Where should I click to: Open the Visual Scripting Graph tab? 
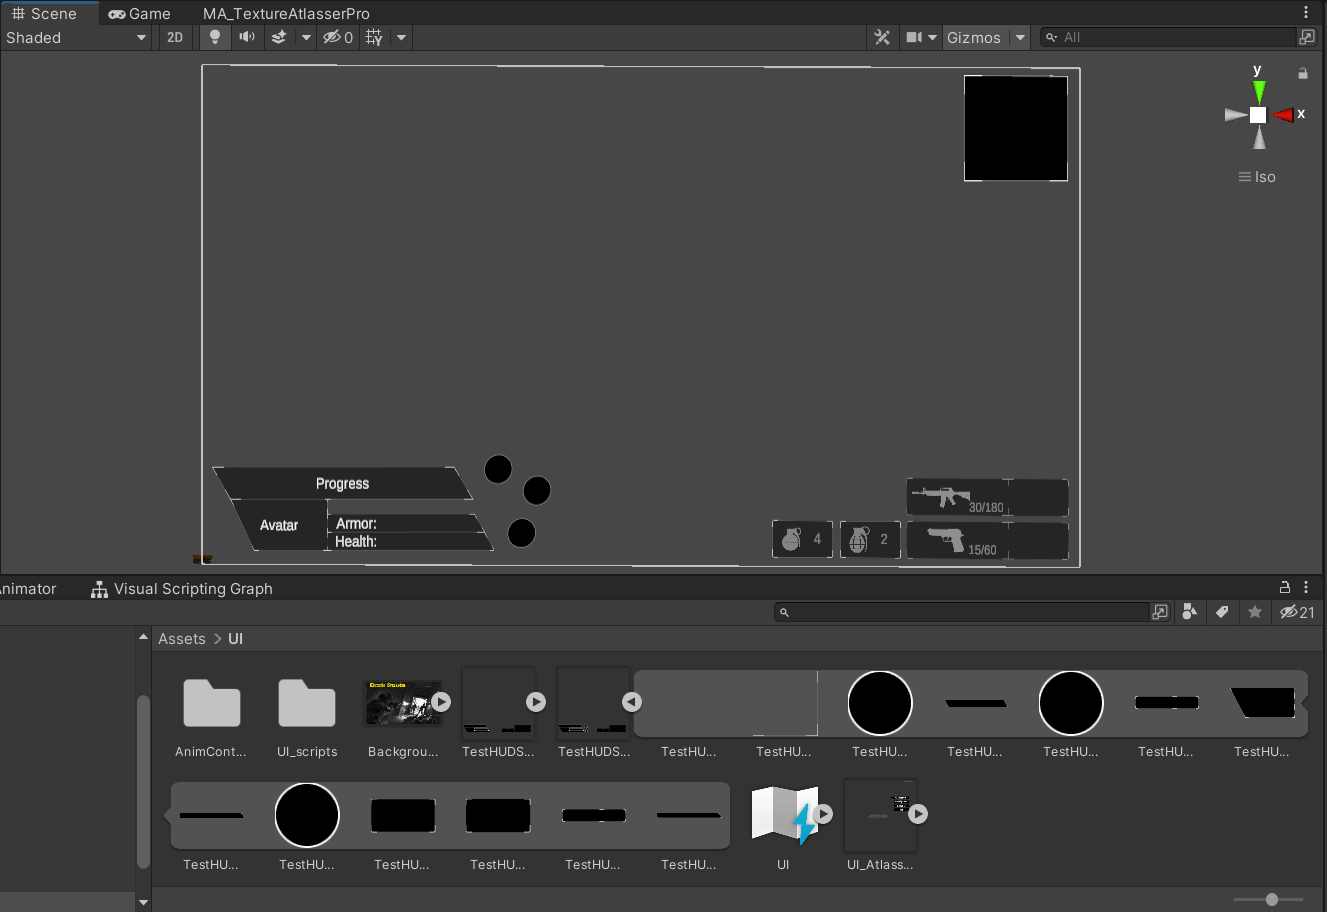point(193,589)
